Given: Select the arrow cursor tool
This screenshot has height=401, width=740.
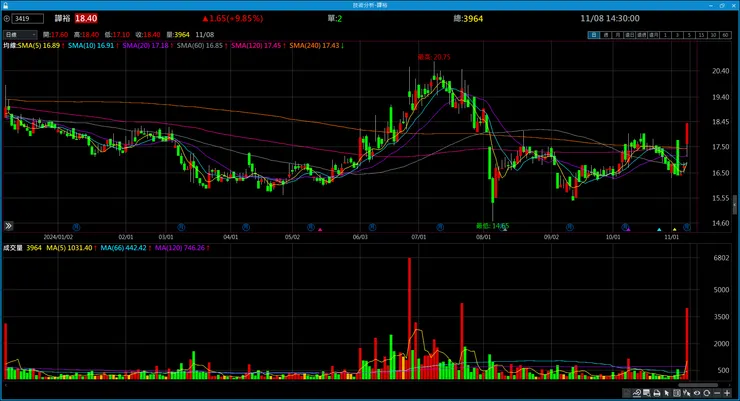Looking at the screenshot, I should 667,393.
